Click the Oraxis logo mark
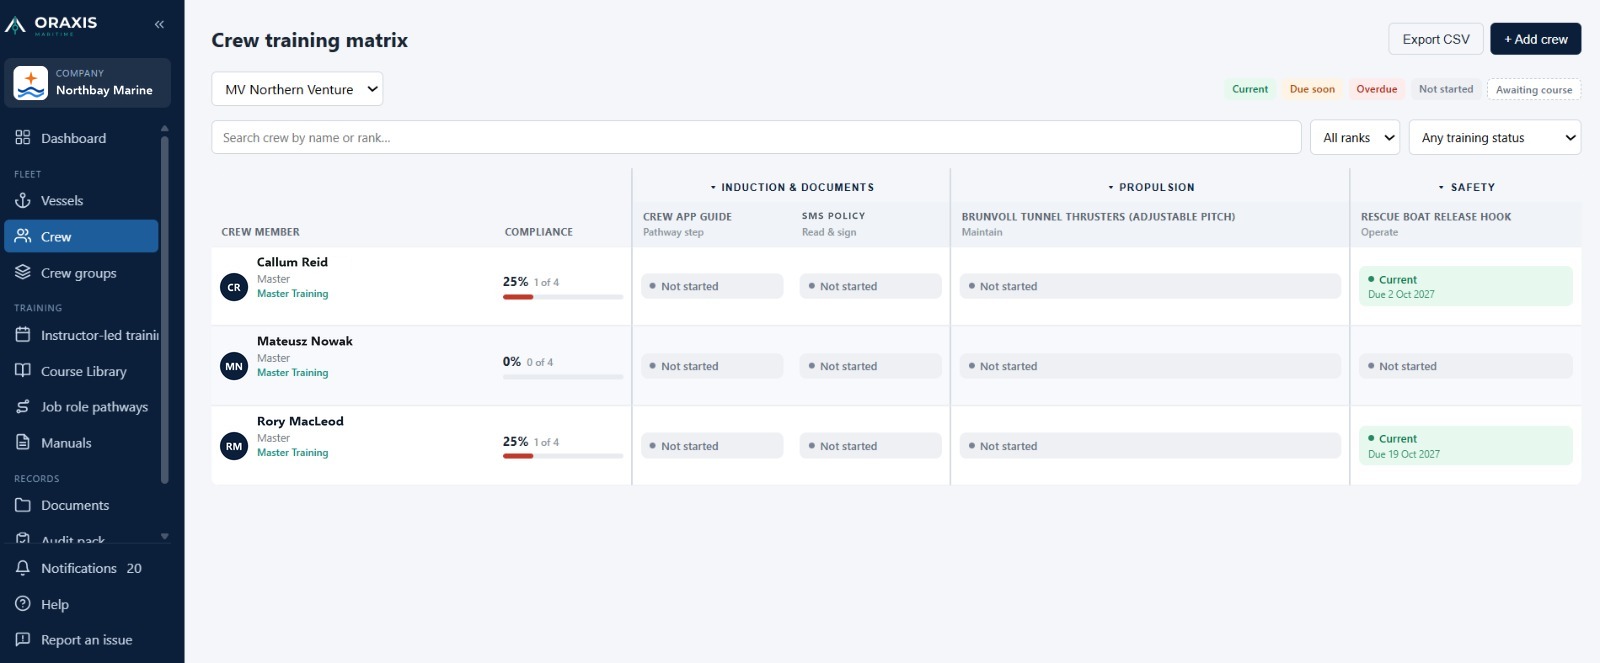This screenshot has height=663, width=1600. [x=15, y=25]
